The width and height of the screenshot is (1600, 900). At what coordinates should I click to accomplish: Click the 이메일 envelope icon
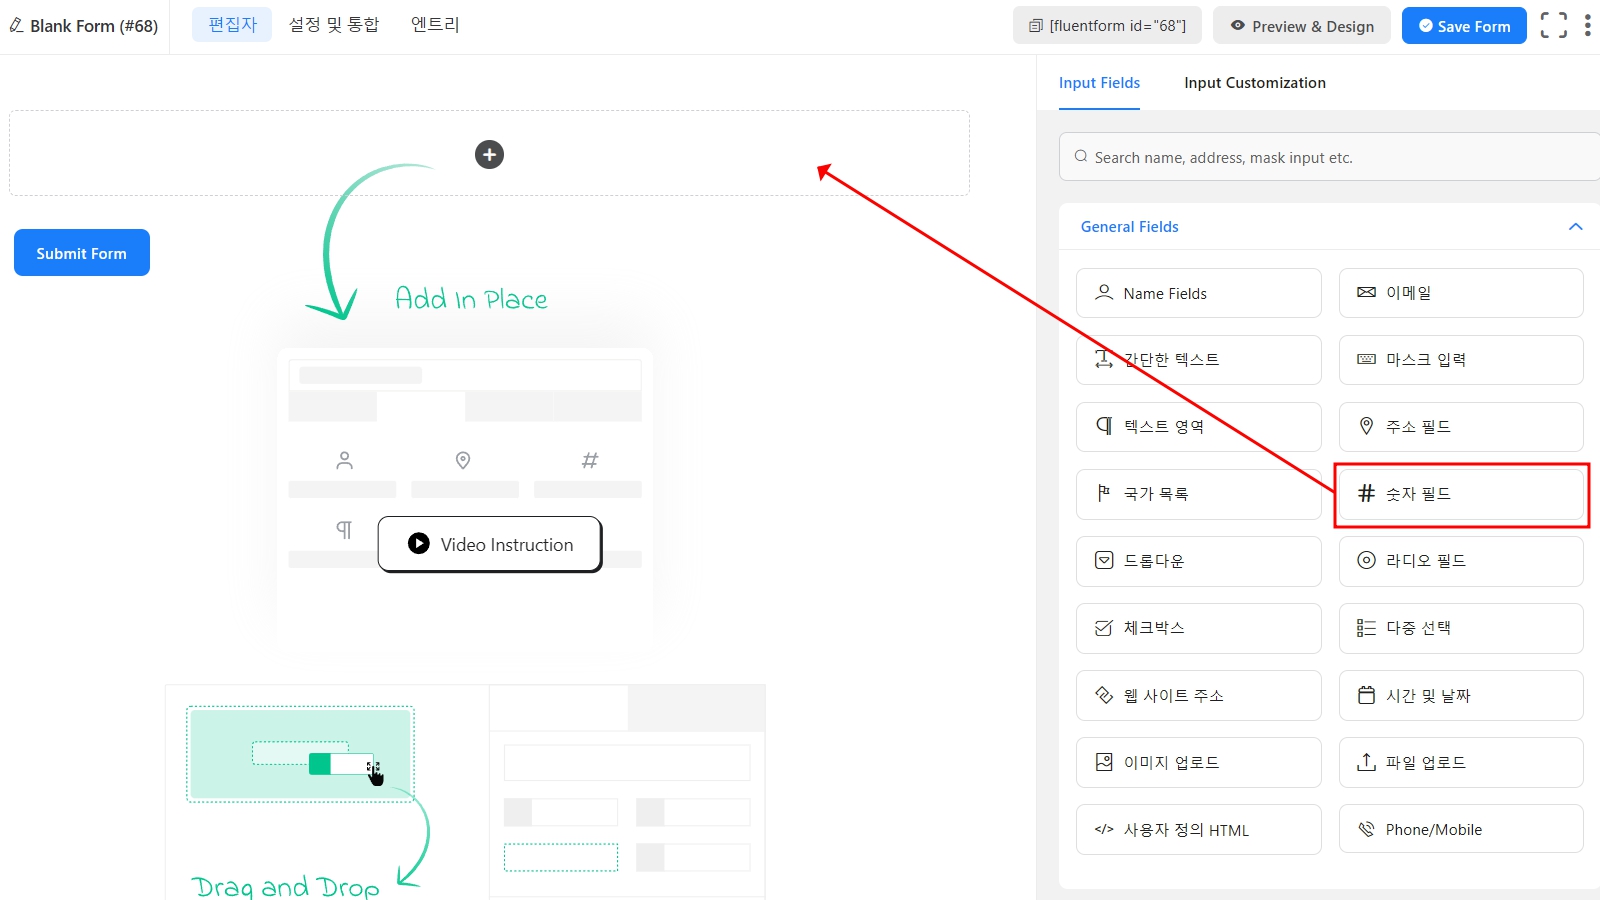coord(1366,293)
